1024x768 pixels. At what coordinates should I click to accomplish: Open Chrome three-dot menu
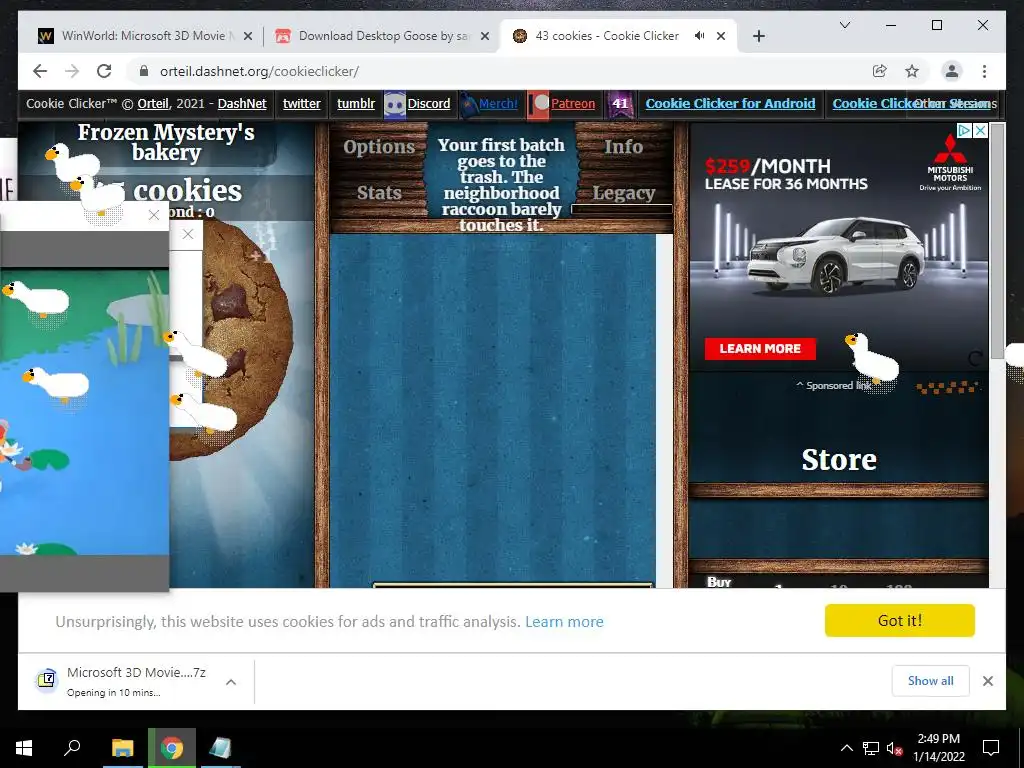pos(984,71)
